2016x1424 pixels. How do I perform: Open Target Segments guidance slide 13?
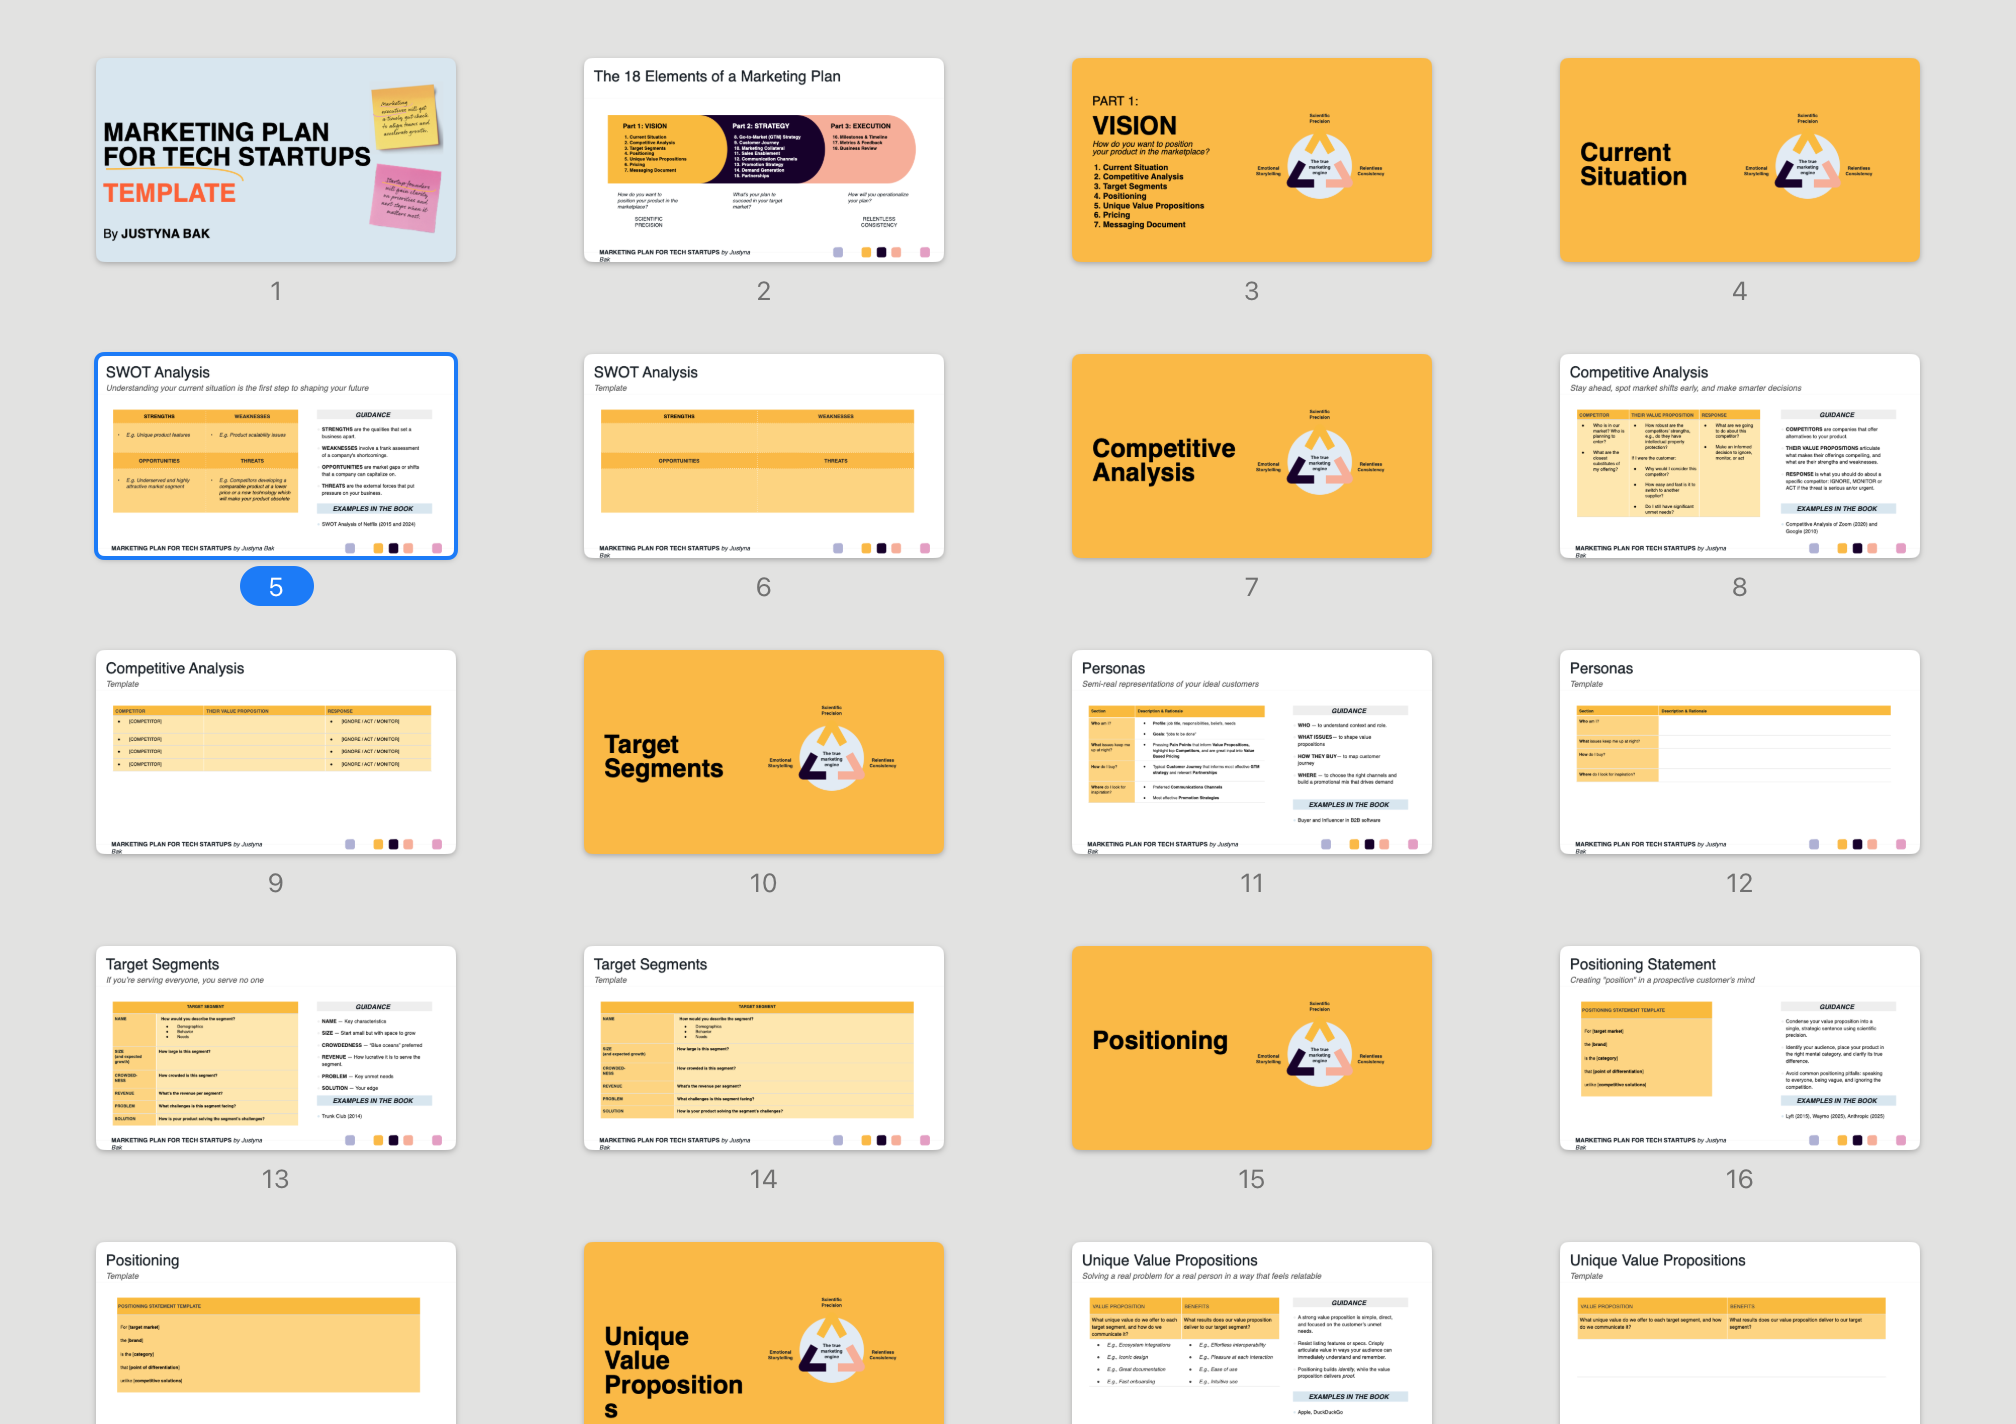[x=276, y=1048]
